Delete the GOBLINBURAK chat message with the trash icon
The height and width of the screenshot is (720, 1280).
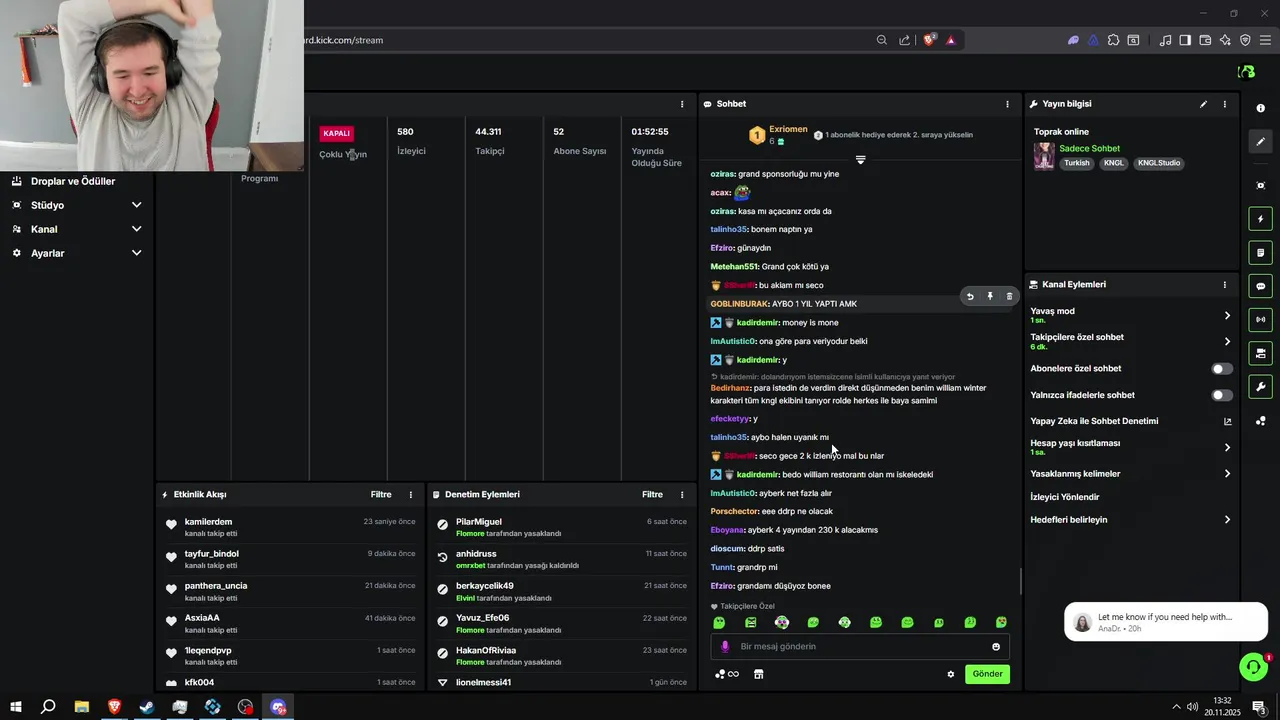click(x=1009, y=296)
